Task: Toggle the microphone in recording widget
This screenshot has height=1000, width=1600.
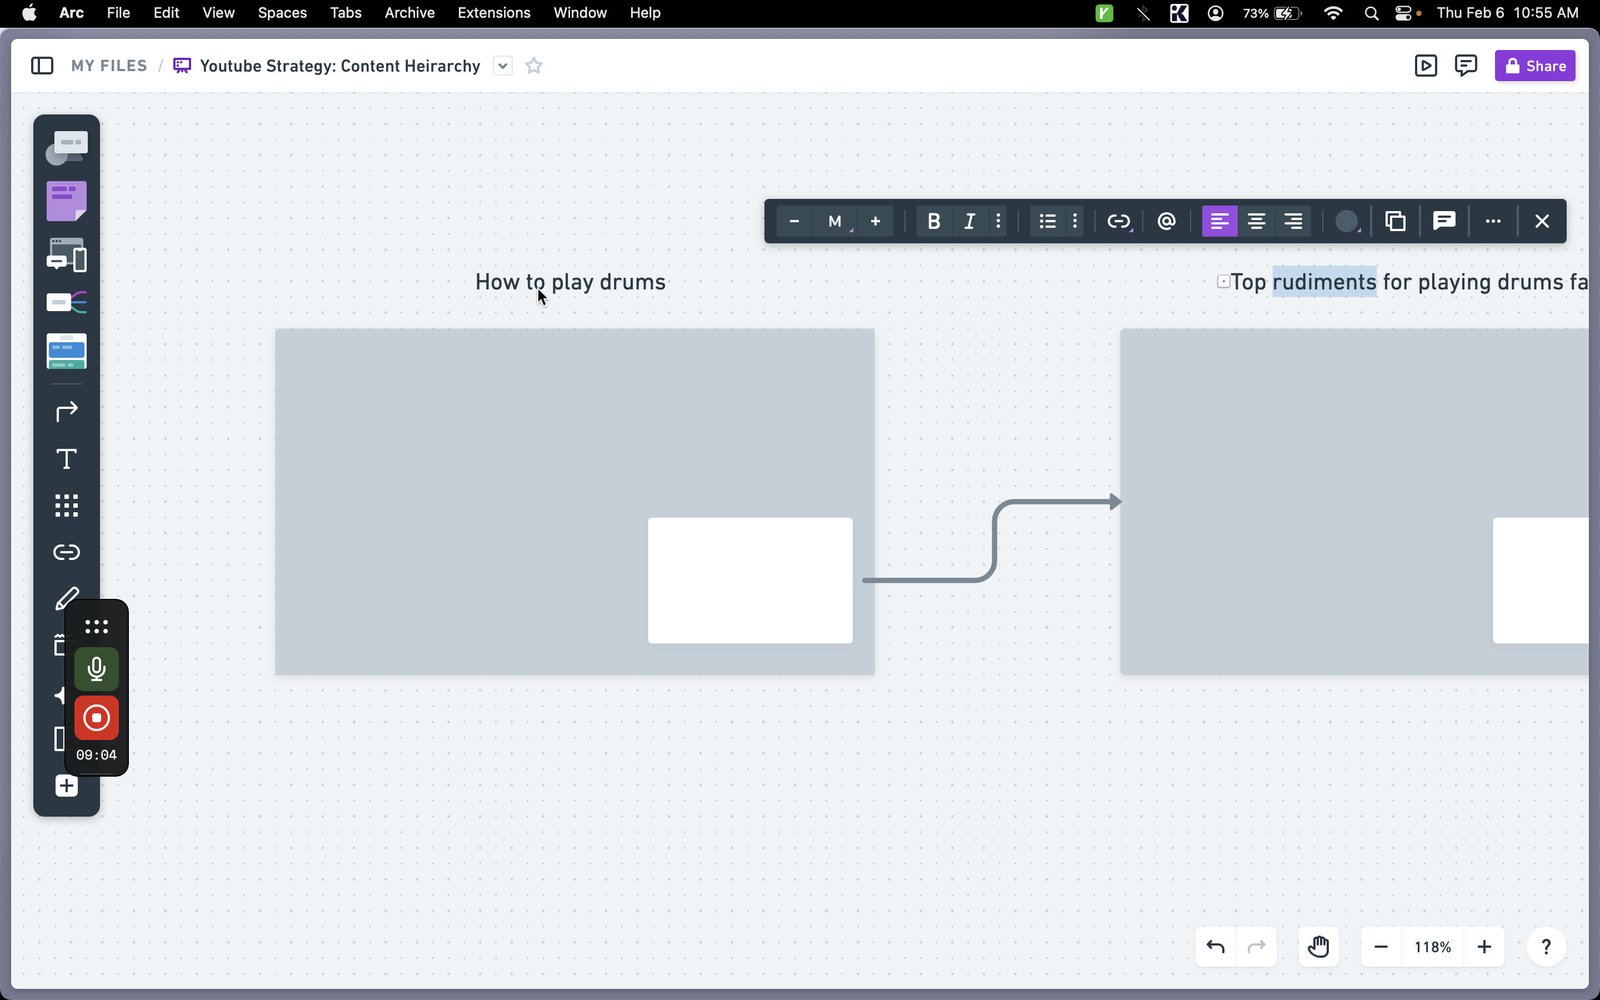Action: [x=97, y=669]
